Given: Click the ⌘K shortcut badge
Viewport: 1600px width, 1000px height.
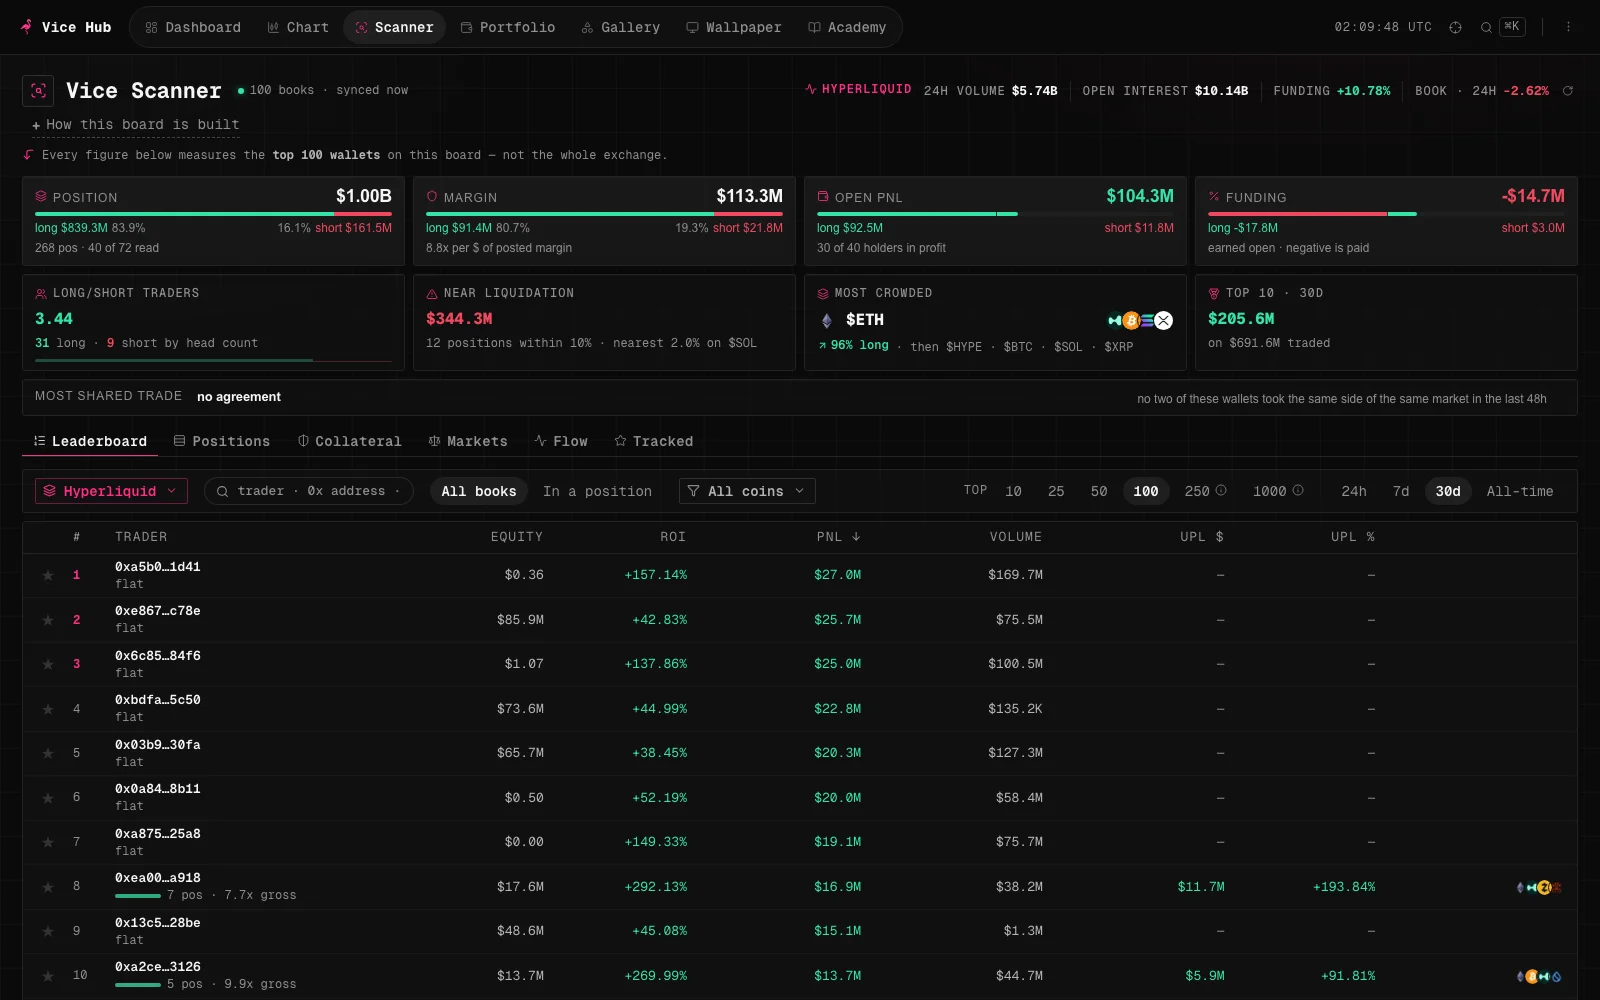Looking at the screenshot, I should (x=1512, y=27).
